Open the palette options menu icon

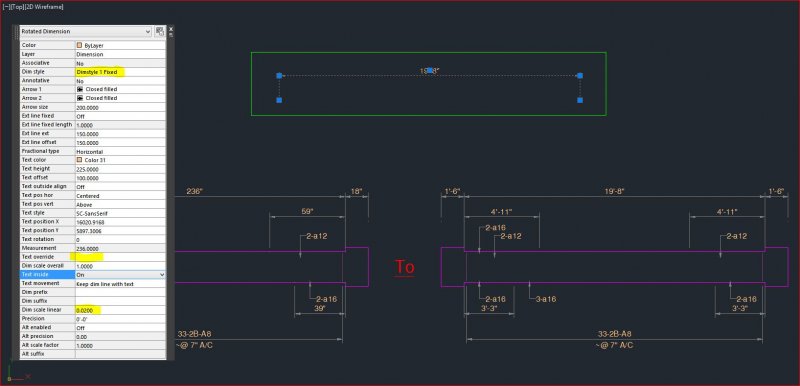[171, 35]
